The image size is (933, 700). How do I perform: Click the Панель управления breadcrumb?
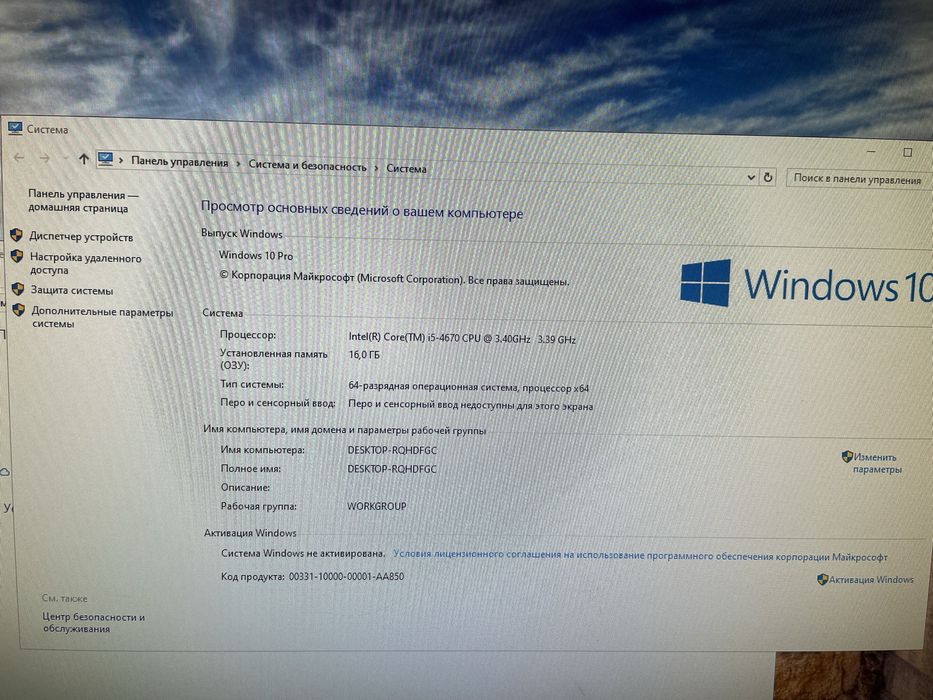[x=180, y=162]
